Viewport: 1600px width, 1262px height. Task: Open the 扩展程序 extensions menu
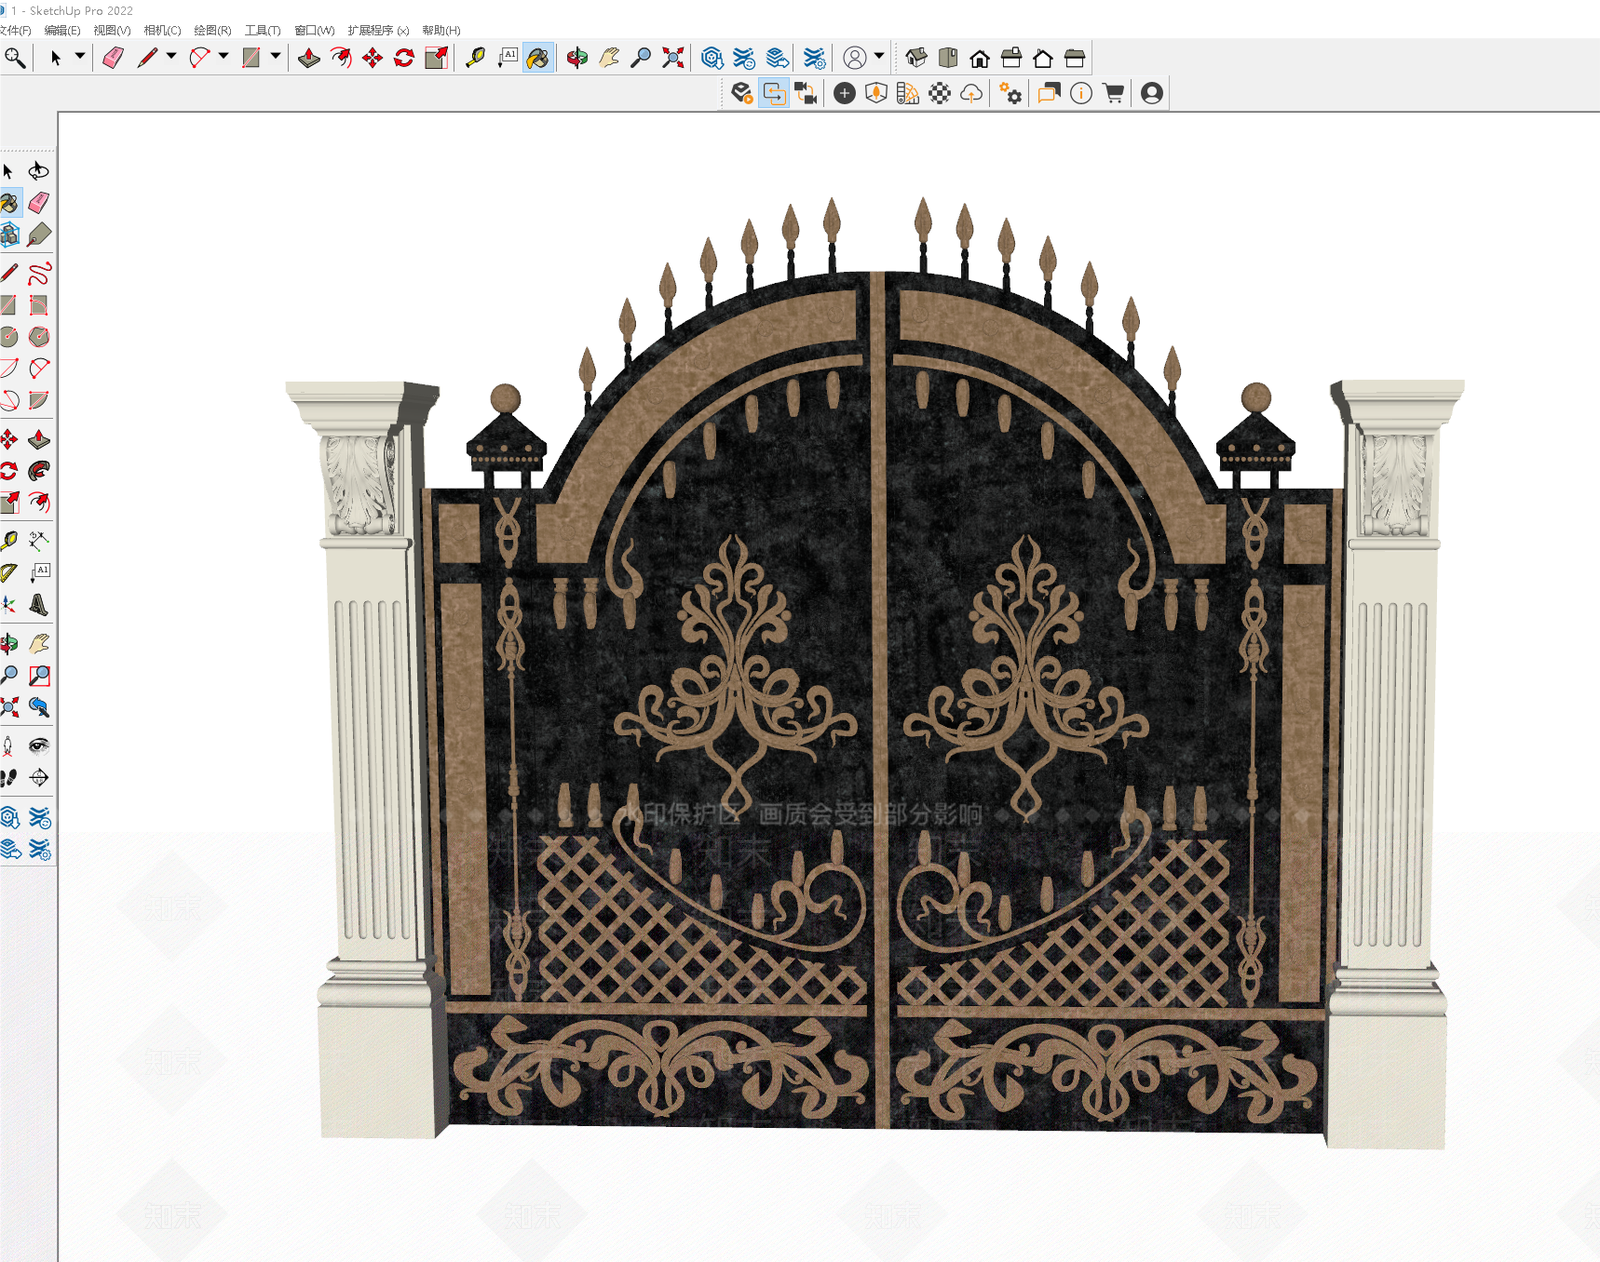[x=378, y=30]
